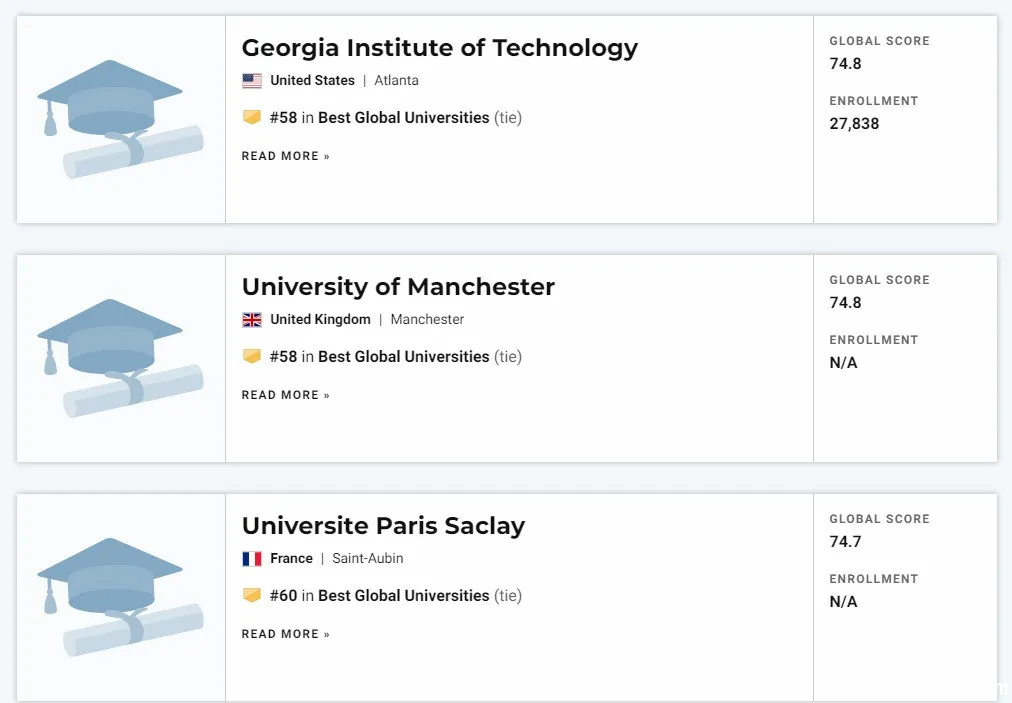This screenshot has height=703, width=1012.
Task: Open the Georgia Institute of Technology title link
Action: [x=440, y=48]
